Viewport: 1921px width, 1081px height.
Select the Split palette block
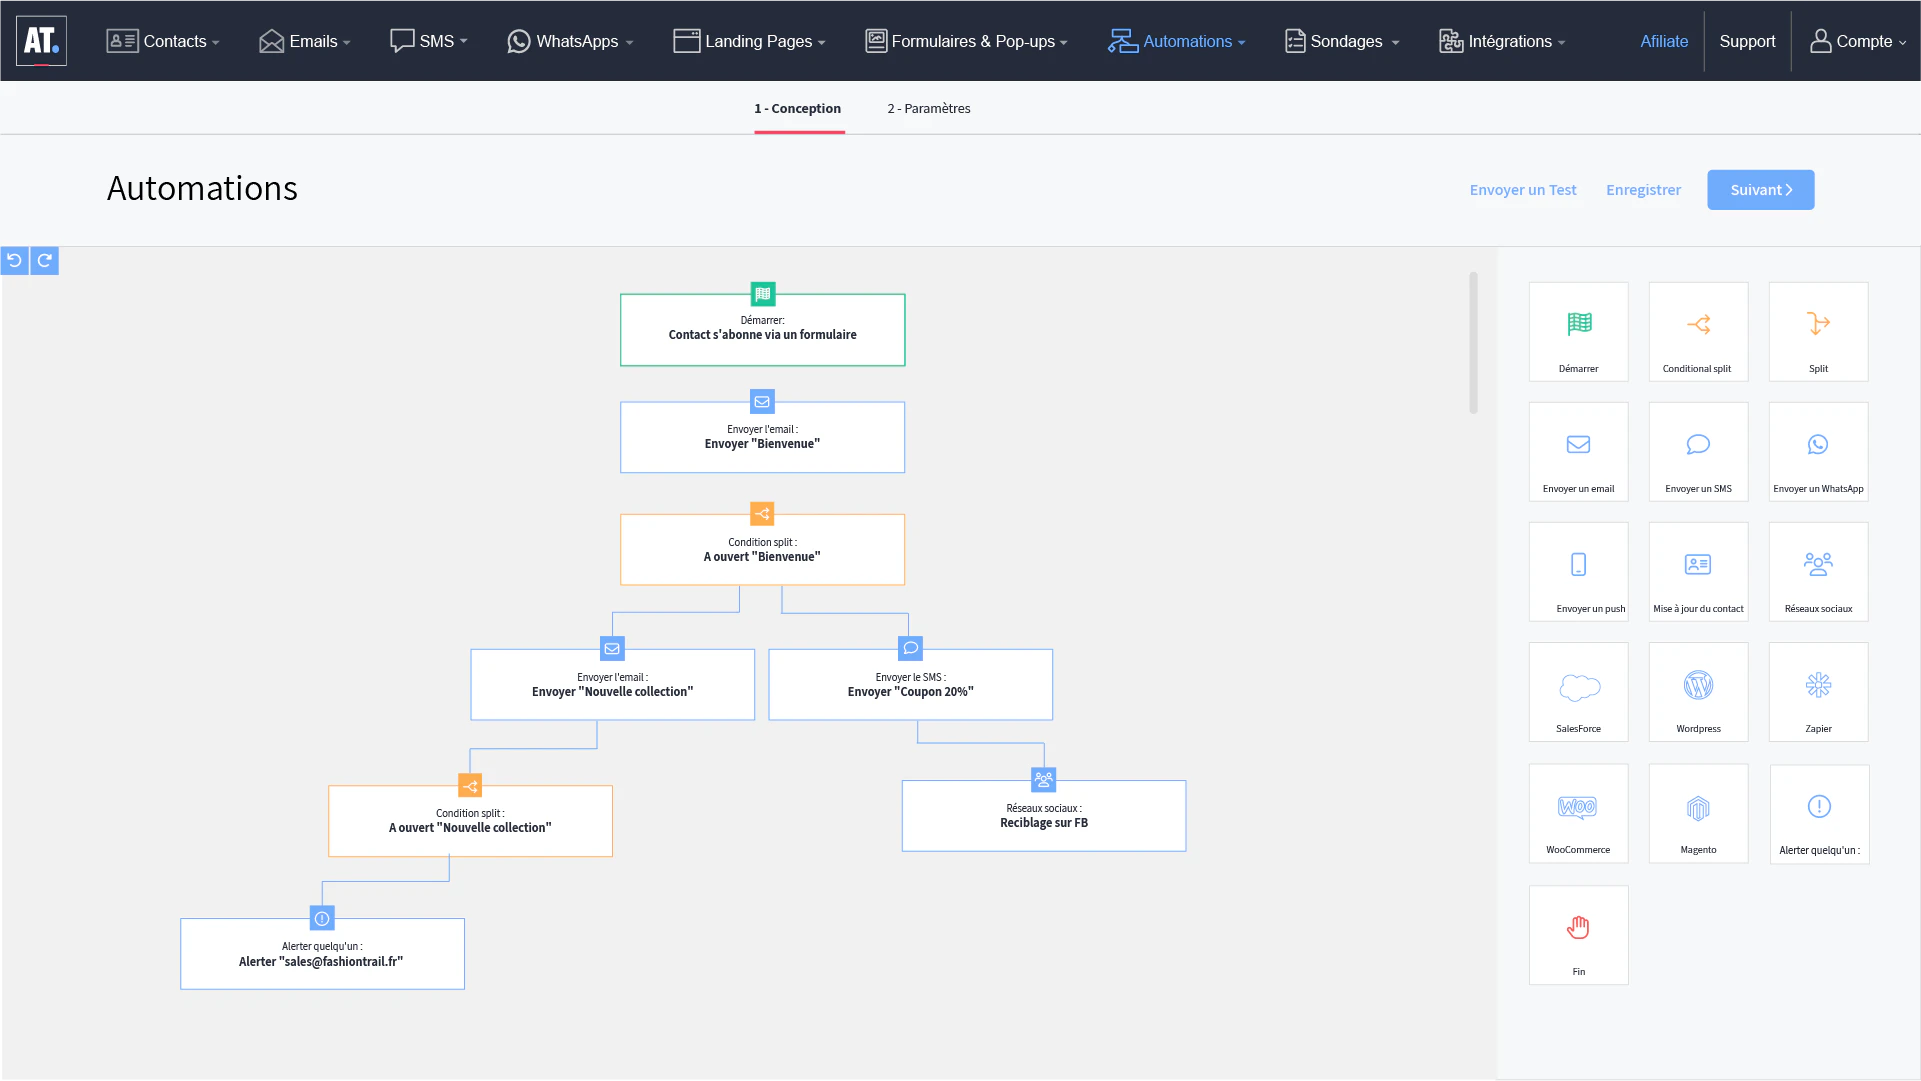click(x=1818, y=332)
